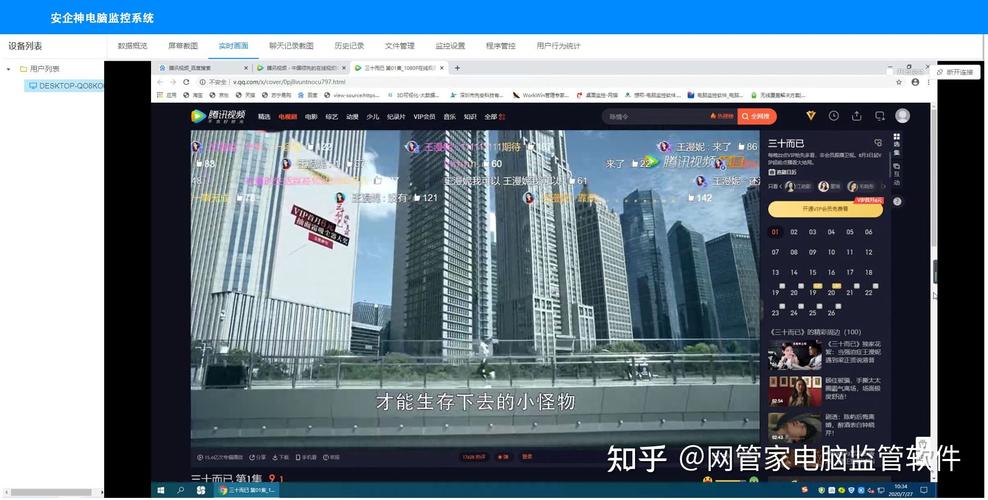988x500 pixels.
Task: Click the sidebar horizontal scrollbar
Action: tap(50, 492)
